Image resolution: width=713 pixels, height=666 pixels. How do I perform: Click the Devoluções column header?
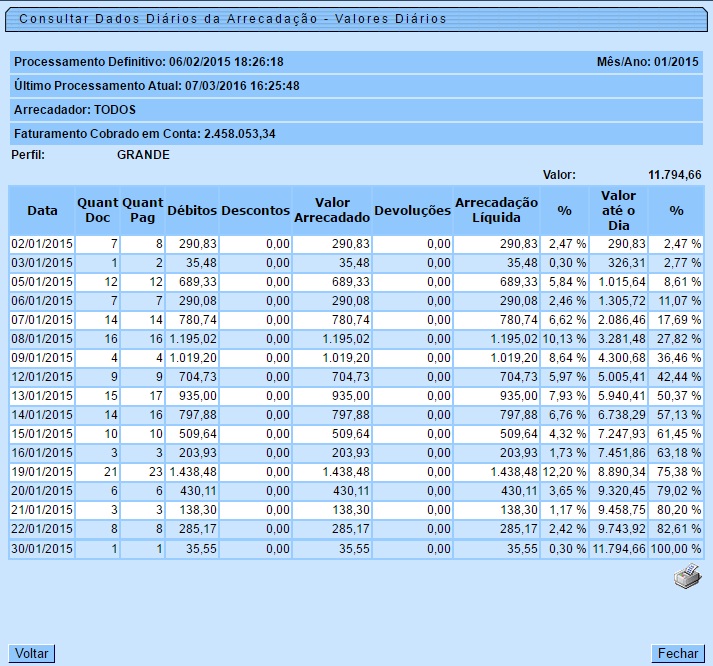point(412,211)
